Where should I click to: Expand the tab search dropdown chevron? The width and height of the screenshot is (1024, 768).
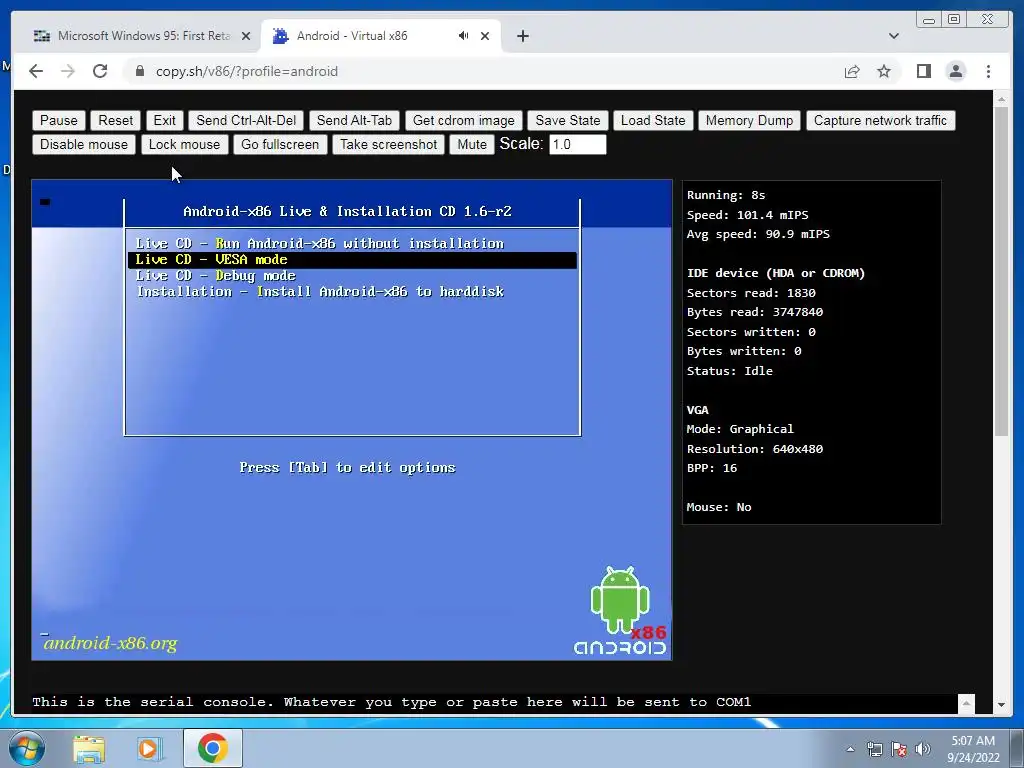coord(893,36)
